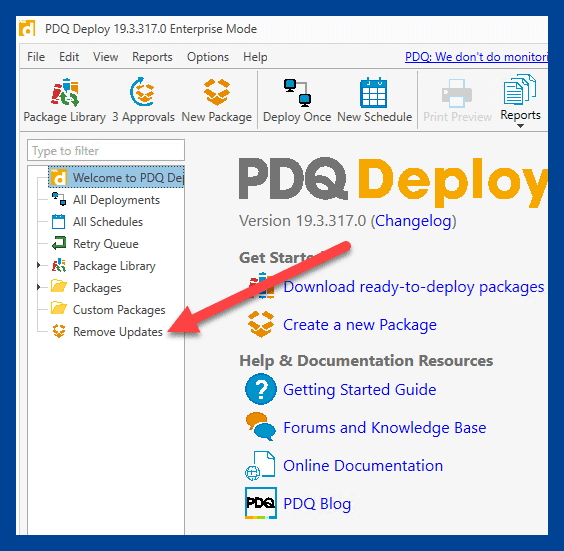Click the PDQ Blog logo icon
This screenshot has width=564, height=551.
(261, 503)
